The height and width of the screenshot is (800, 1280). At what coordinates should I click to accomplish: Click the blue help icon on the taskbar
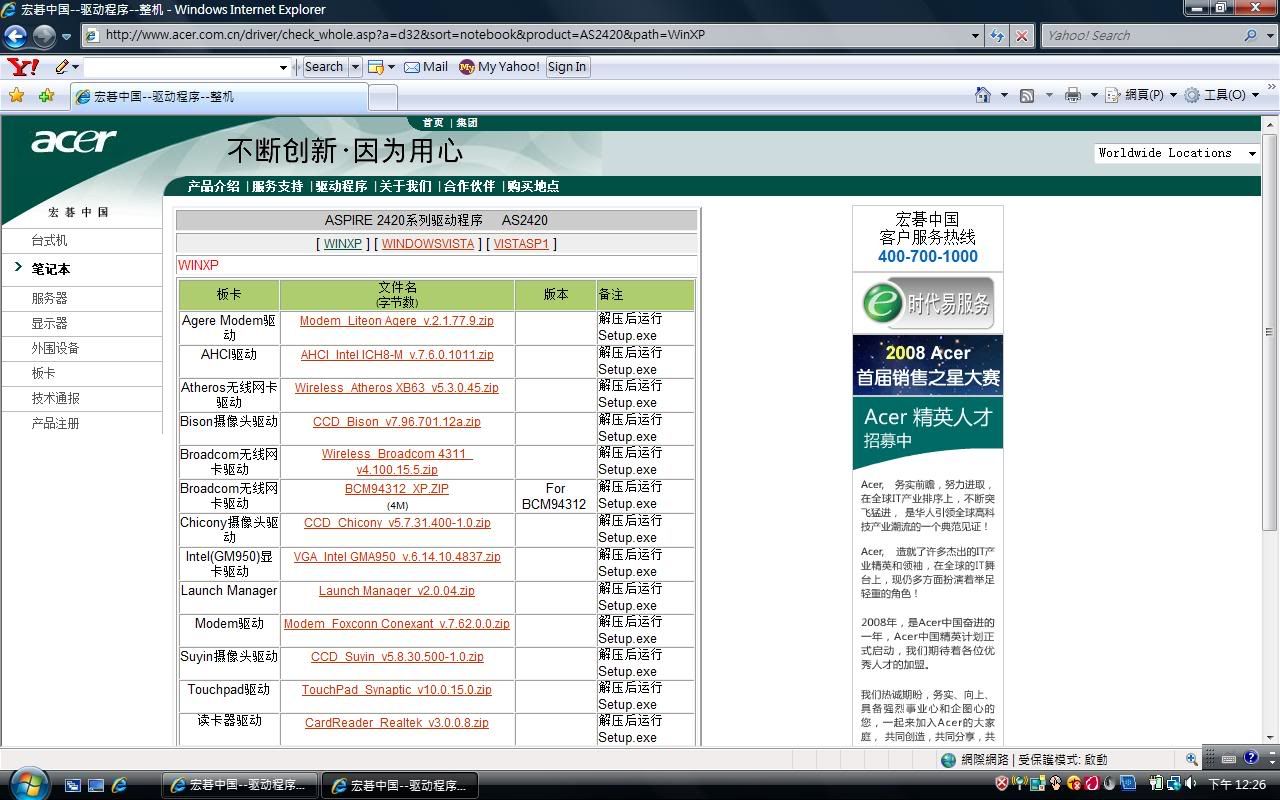pyautogui.click(x=1251, y=759)
